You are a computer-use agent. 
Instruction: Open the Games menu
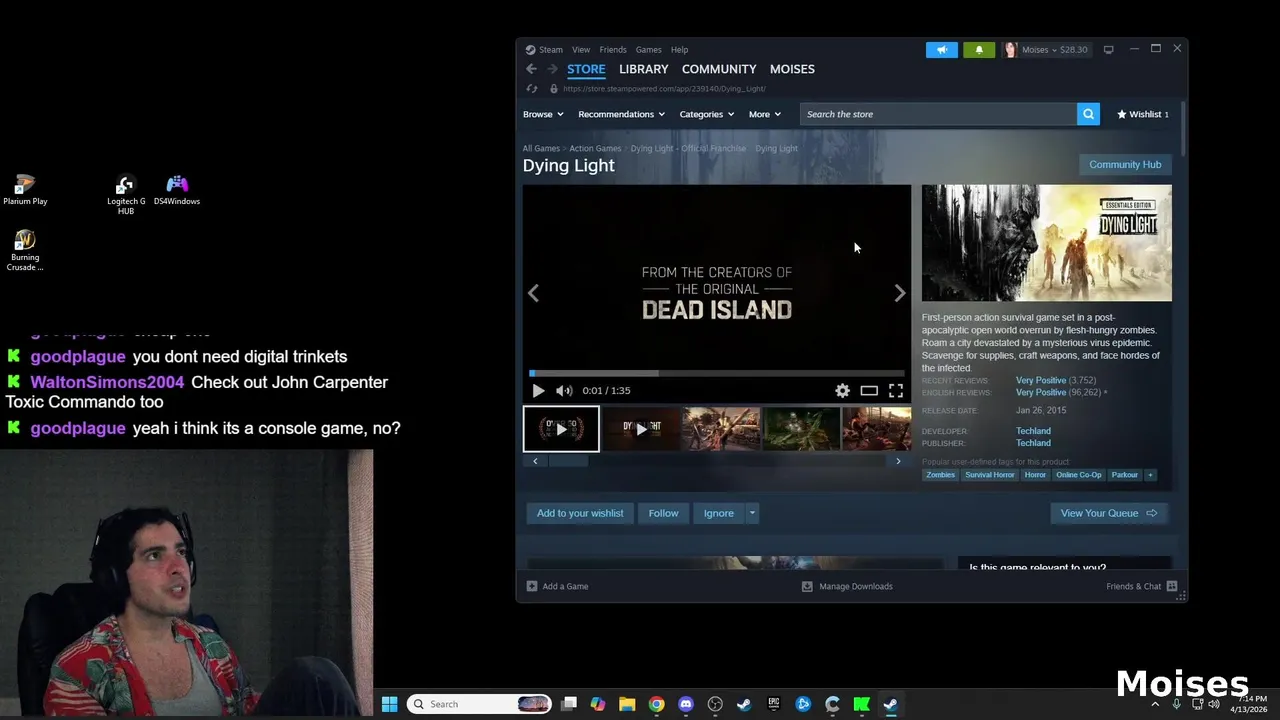click(x=649, y=49)
